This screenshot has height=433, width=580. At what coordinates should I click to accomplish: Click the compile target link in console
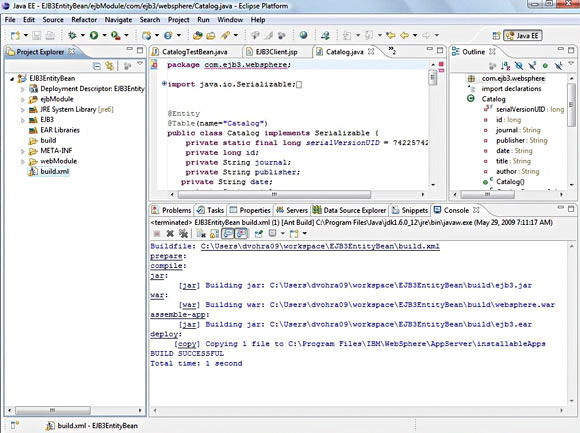point(166,266)
